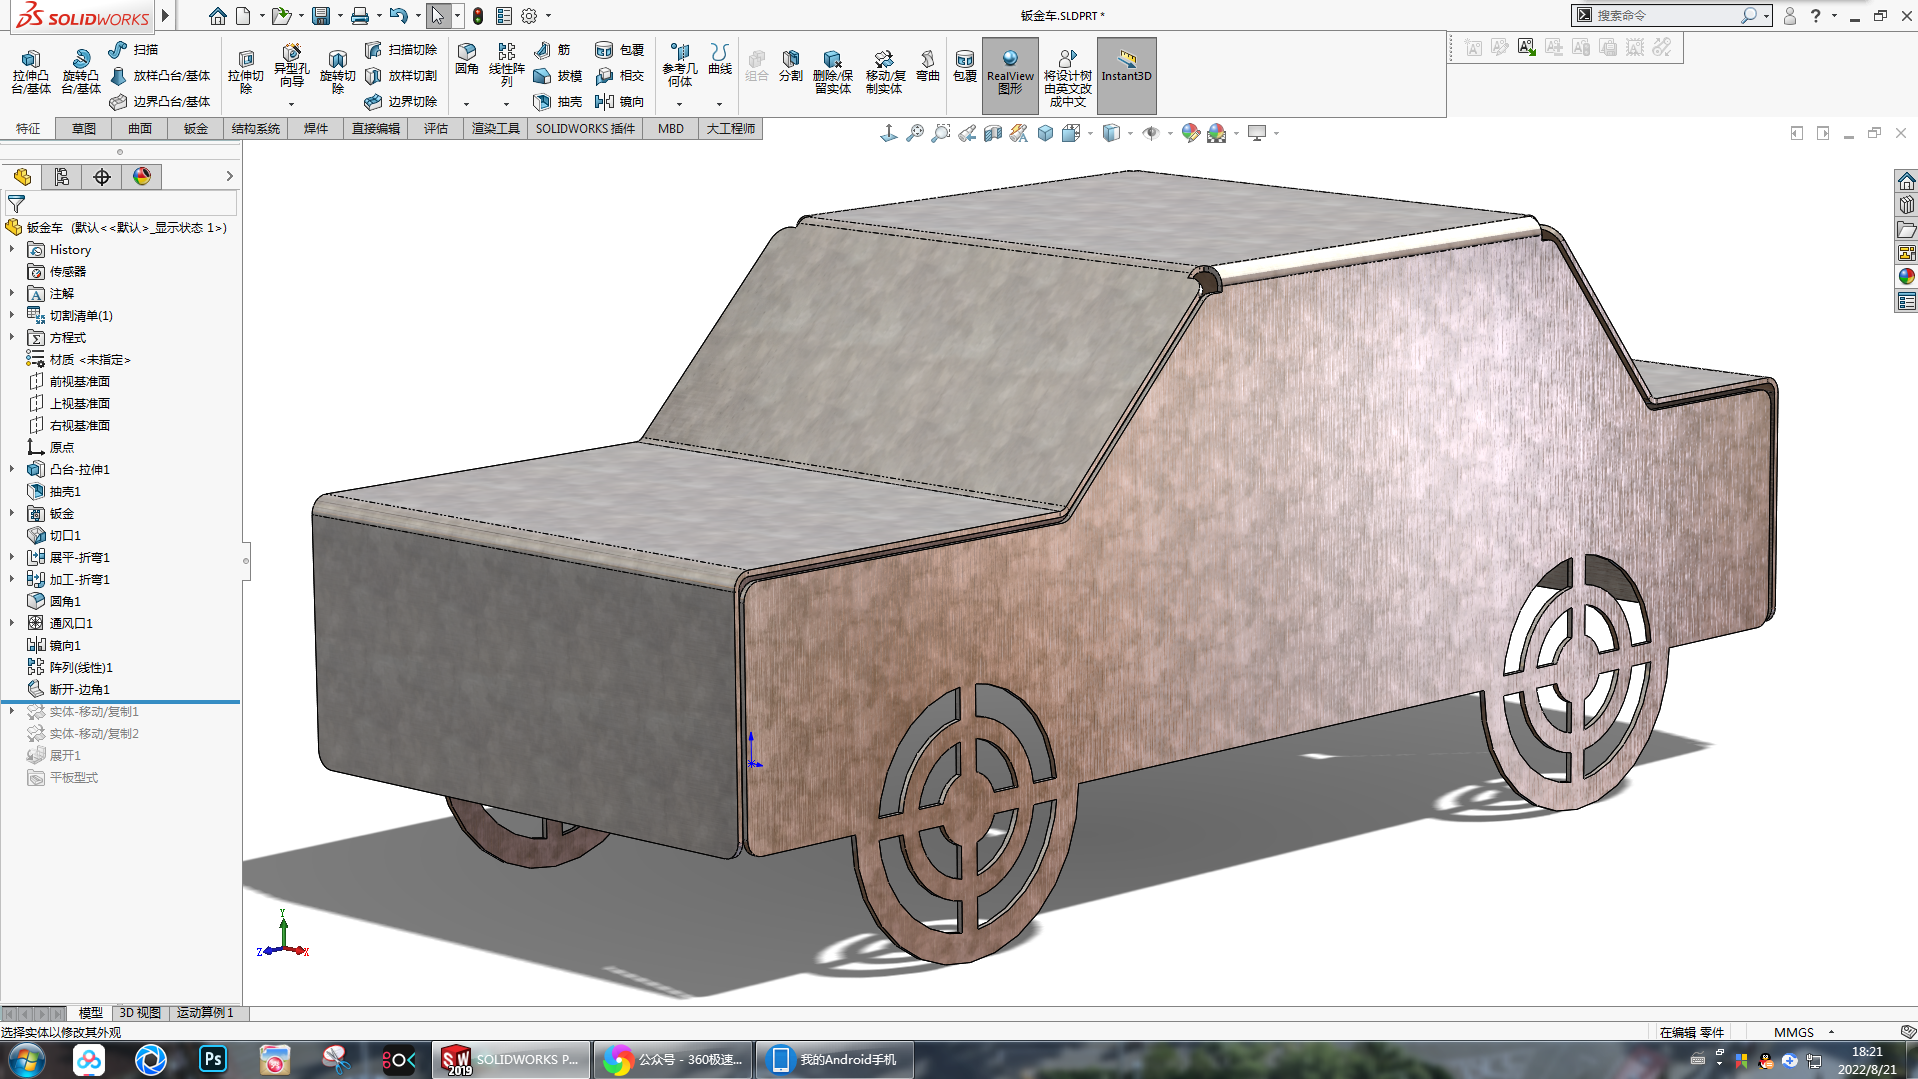
Task: Open the DisplayManager appearance color ball tab
Action: [x=142, y=177]
